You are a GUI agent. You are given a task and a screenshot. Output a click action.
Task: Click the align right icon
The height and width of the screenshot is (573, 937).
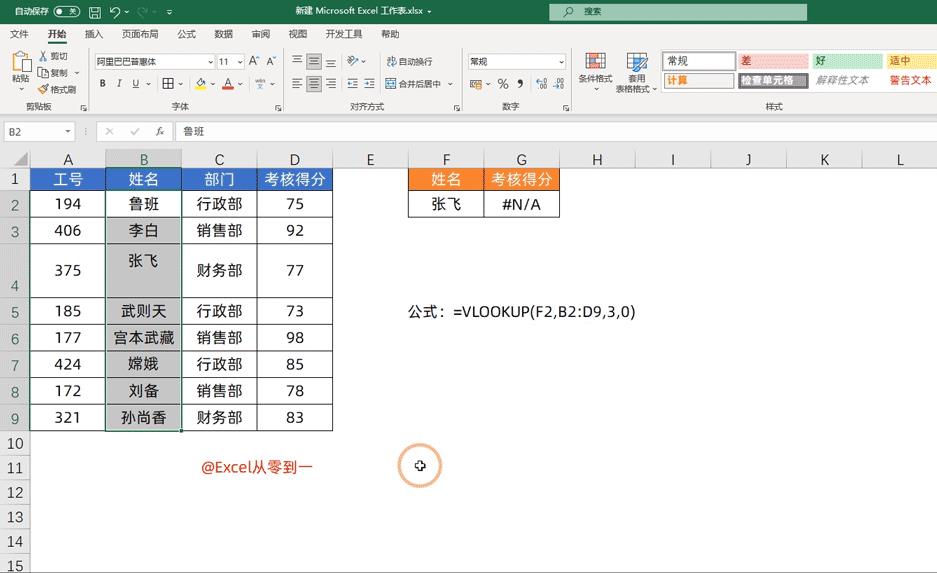[x=330, y=84]
